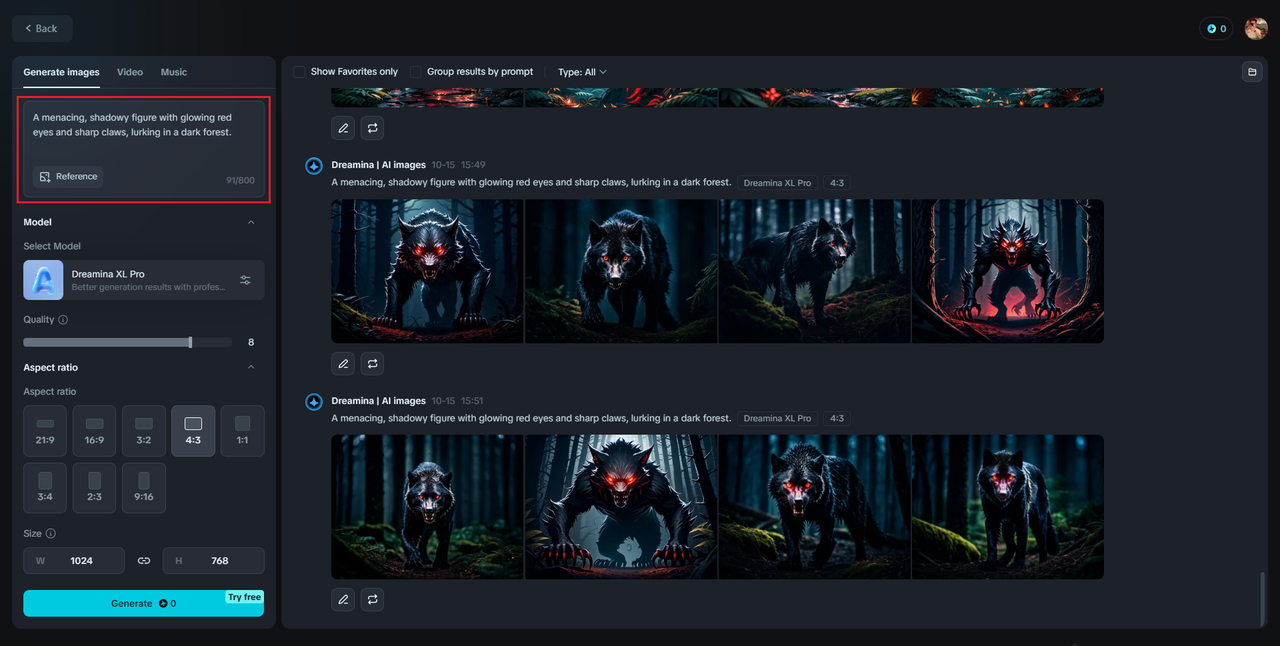Open third wolf image in 15:49 results
Screen dimensions: 1280x646
pyautogui.click(x=814, y=271)
